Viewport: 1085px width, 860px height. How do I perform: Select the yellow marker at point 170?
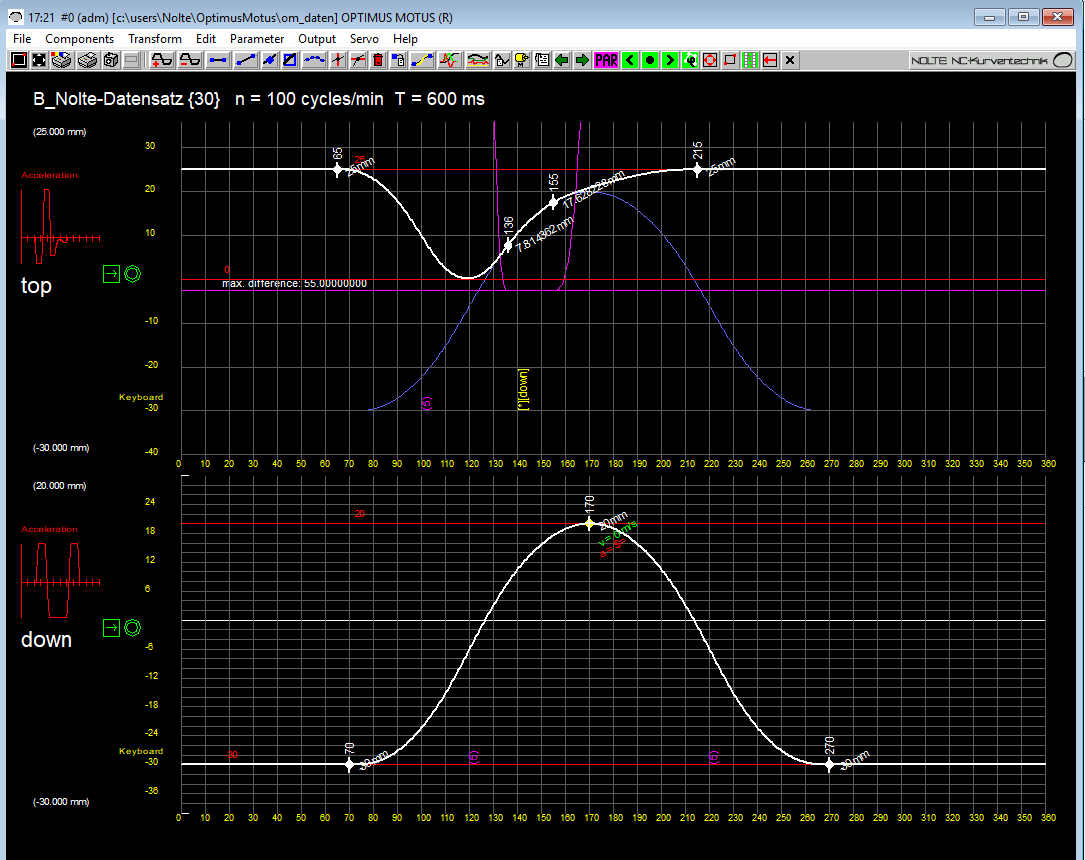590,524
